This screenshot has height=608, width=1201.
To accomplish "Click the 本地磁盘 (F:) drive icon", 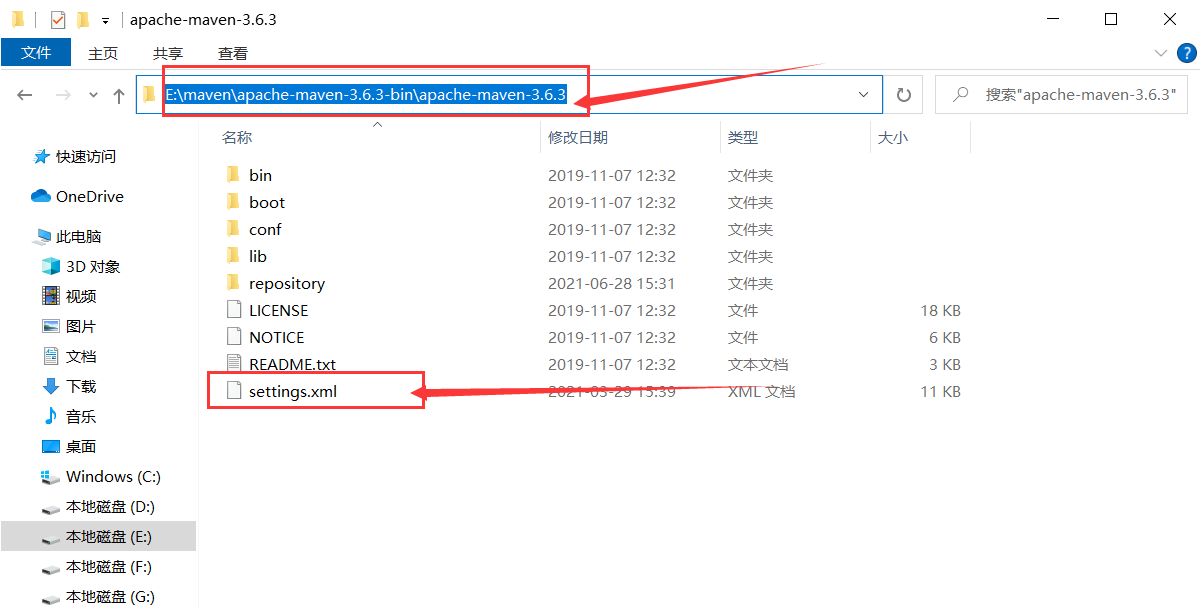I will 51,568.
